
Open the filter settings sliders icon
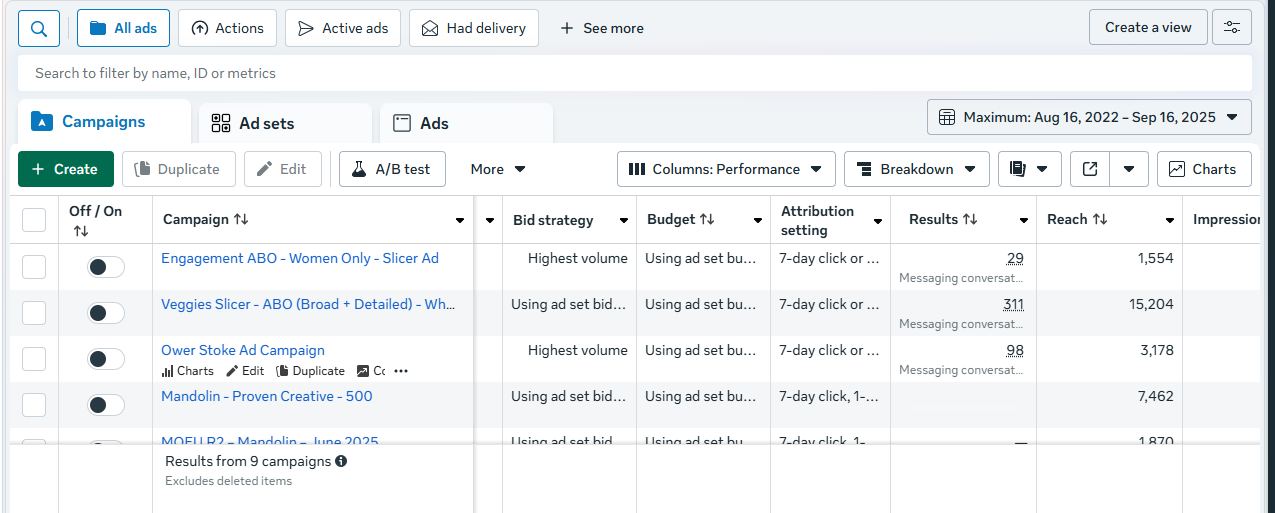[x=1231, y=28]
